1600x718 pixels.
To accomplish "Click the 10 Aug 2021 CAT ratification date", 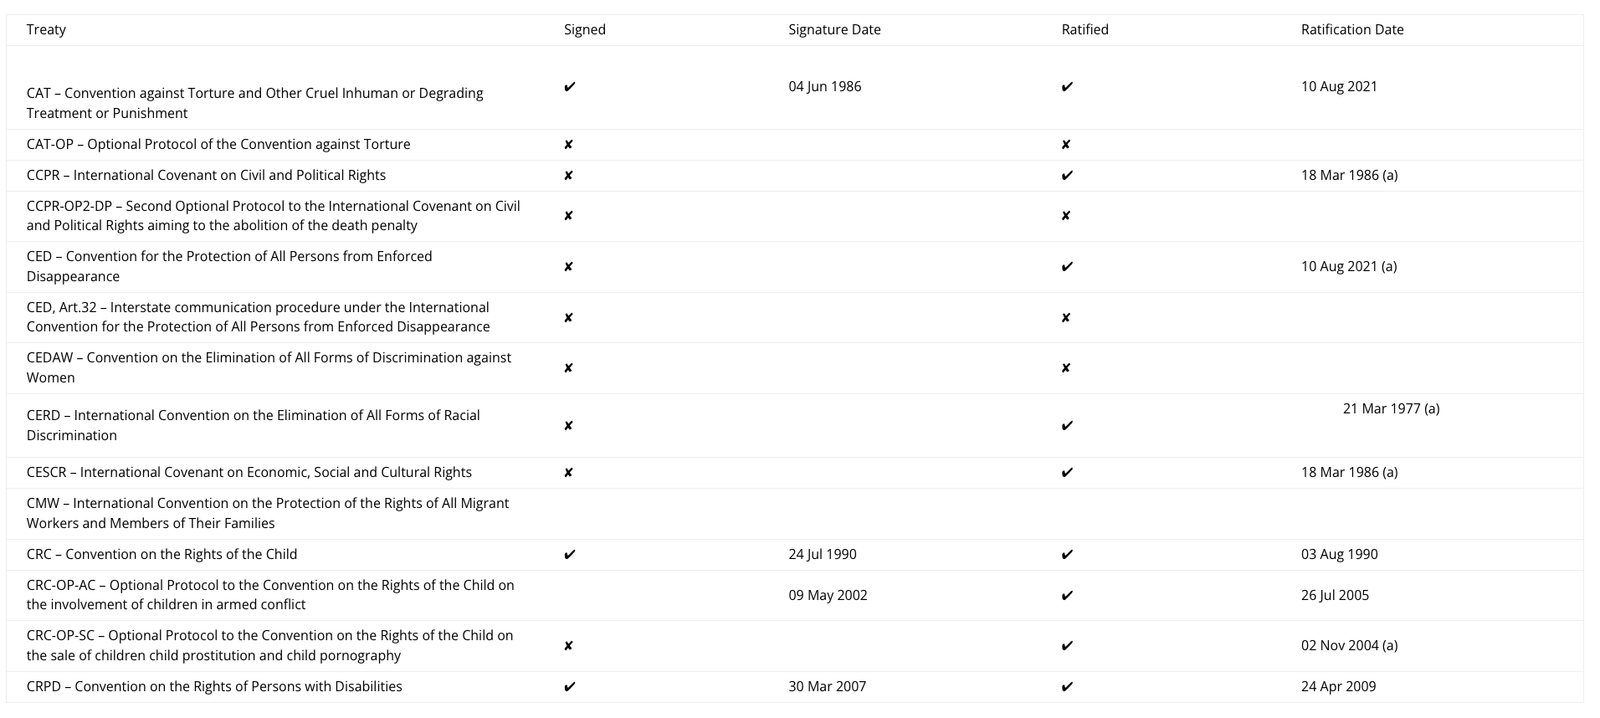I will click(1339, 87).
